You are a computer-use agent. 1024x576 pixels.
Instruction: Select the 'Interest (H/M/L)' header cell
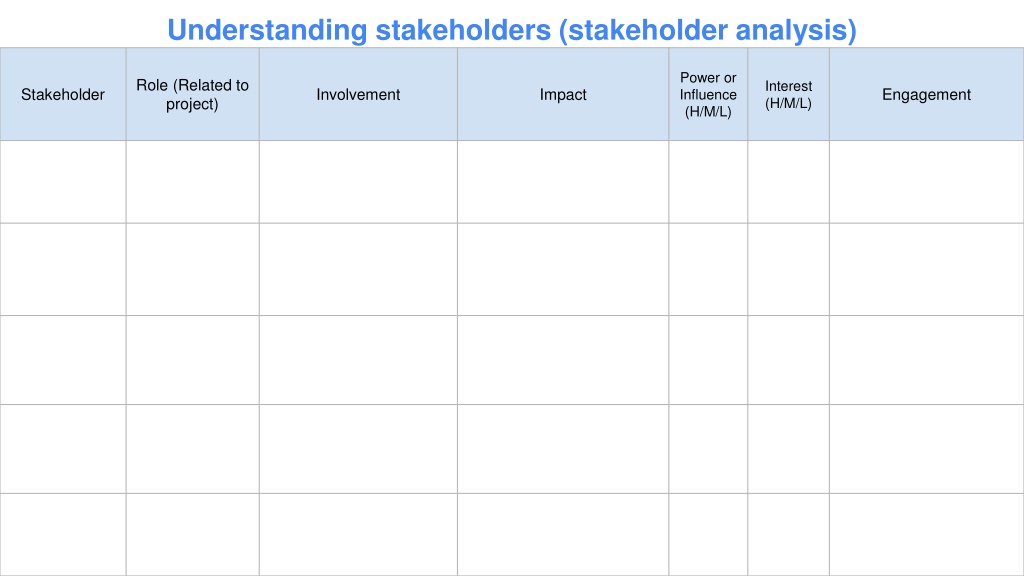coord(788,94)
